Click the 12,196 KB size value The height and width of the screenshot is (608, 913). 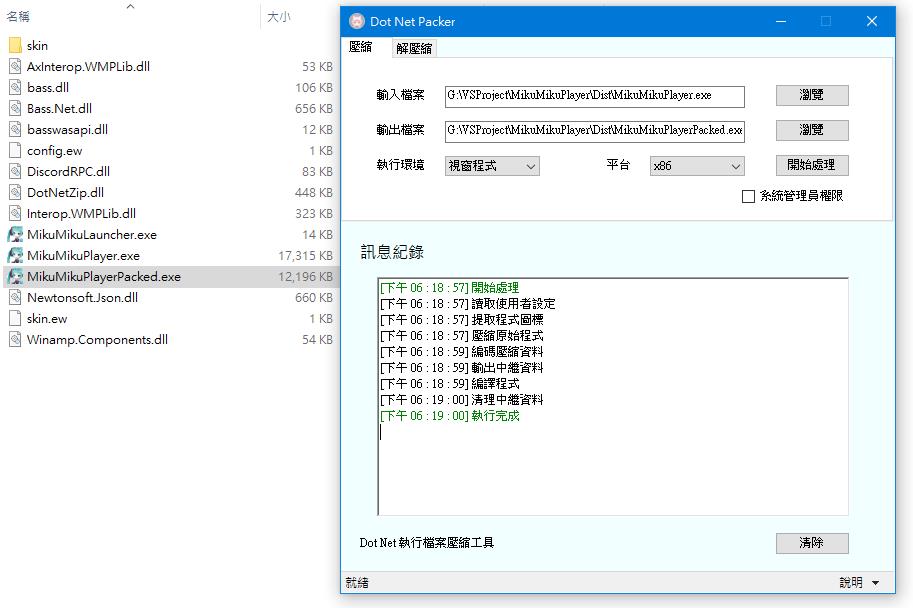coord(305,277)
